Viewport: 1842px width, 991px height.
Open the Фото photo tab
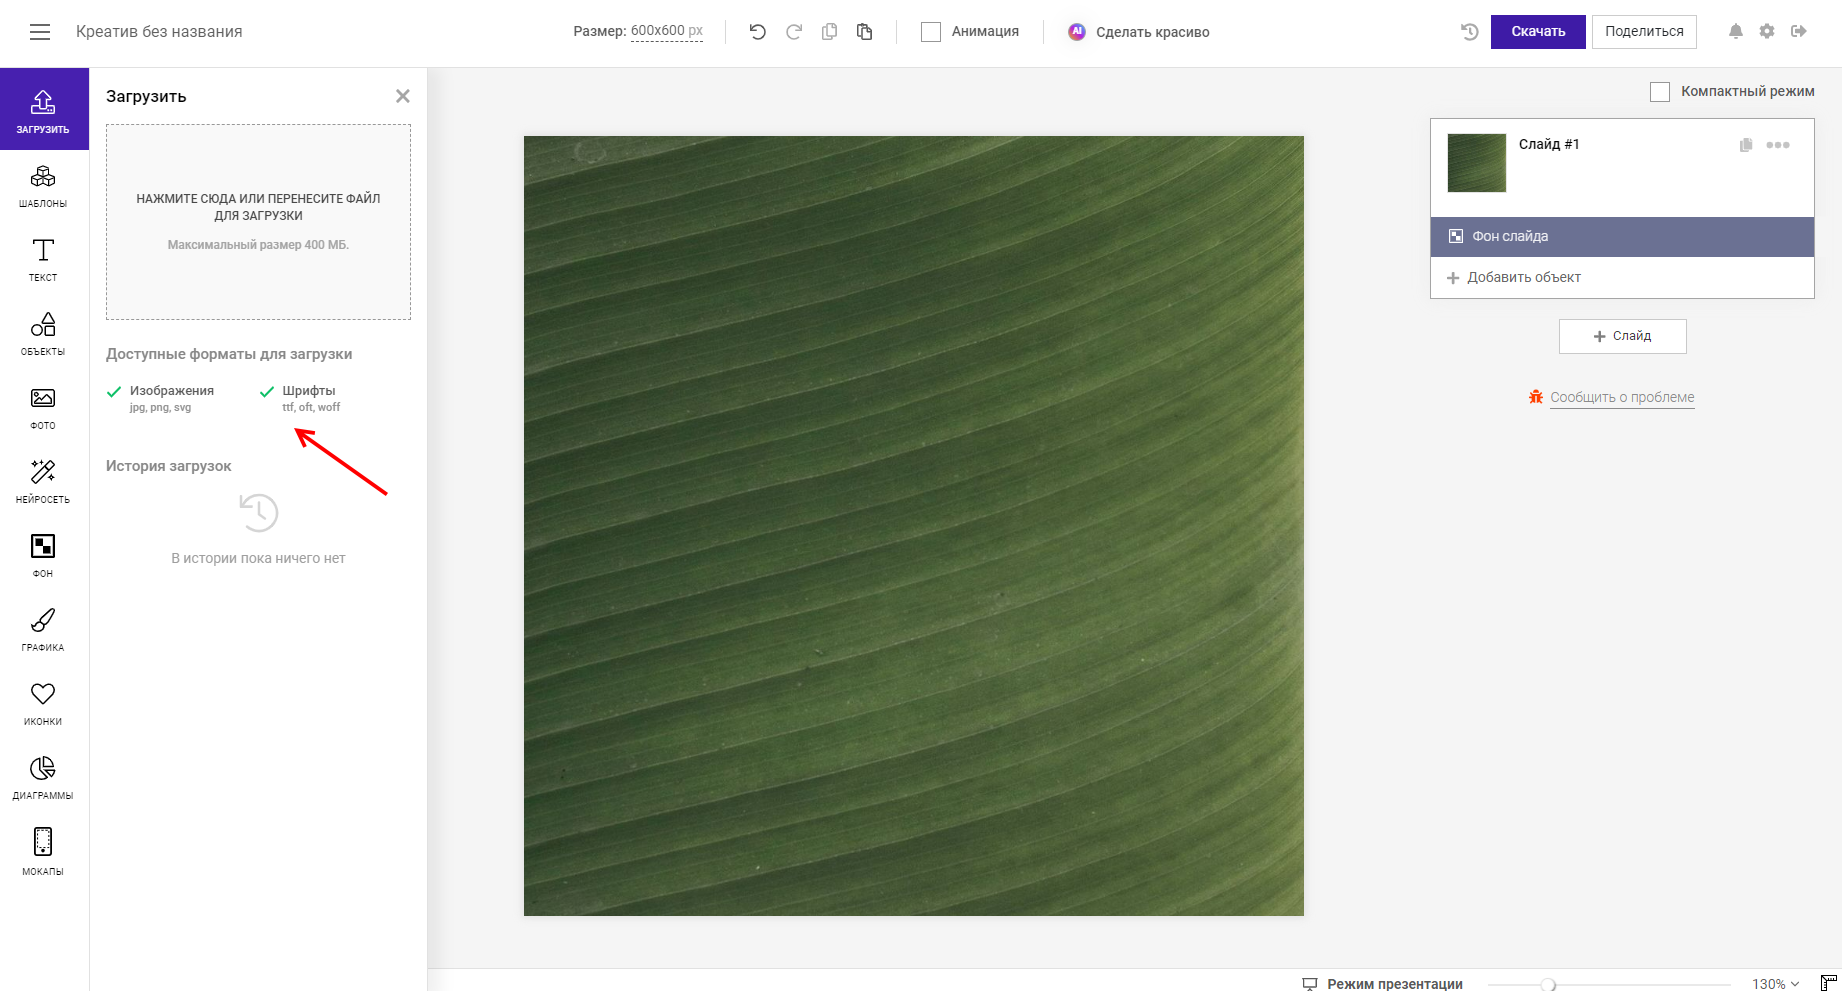(43, 408)
